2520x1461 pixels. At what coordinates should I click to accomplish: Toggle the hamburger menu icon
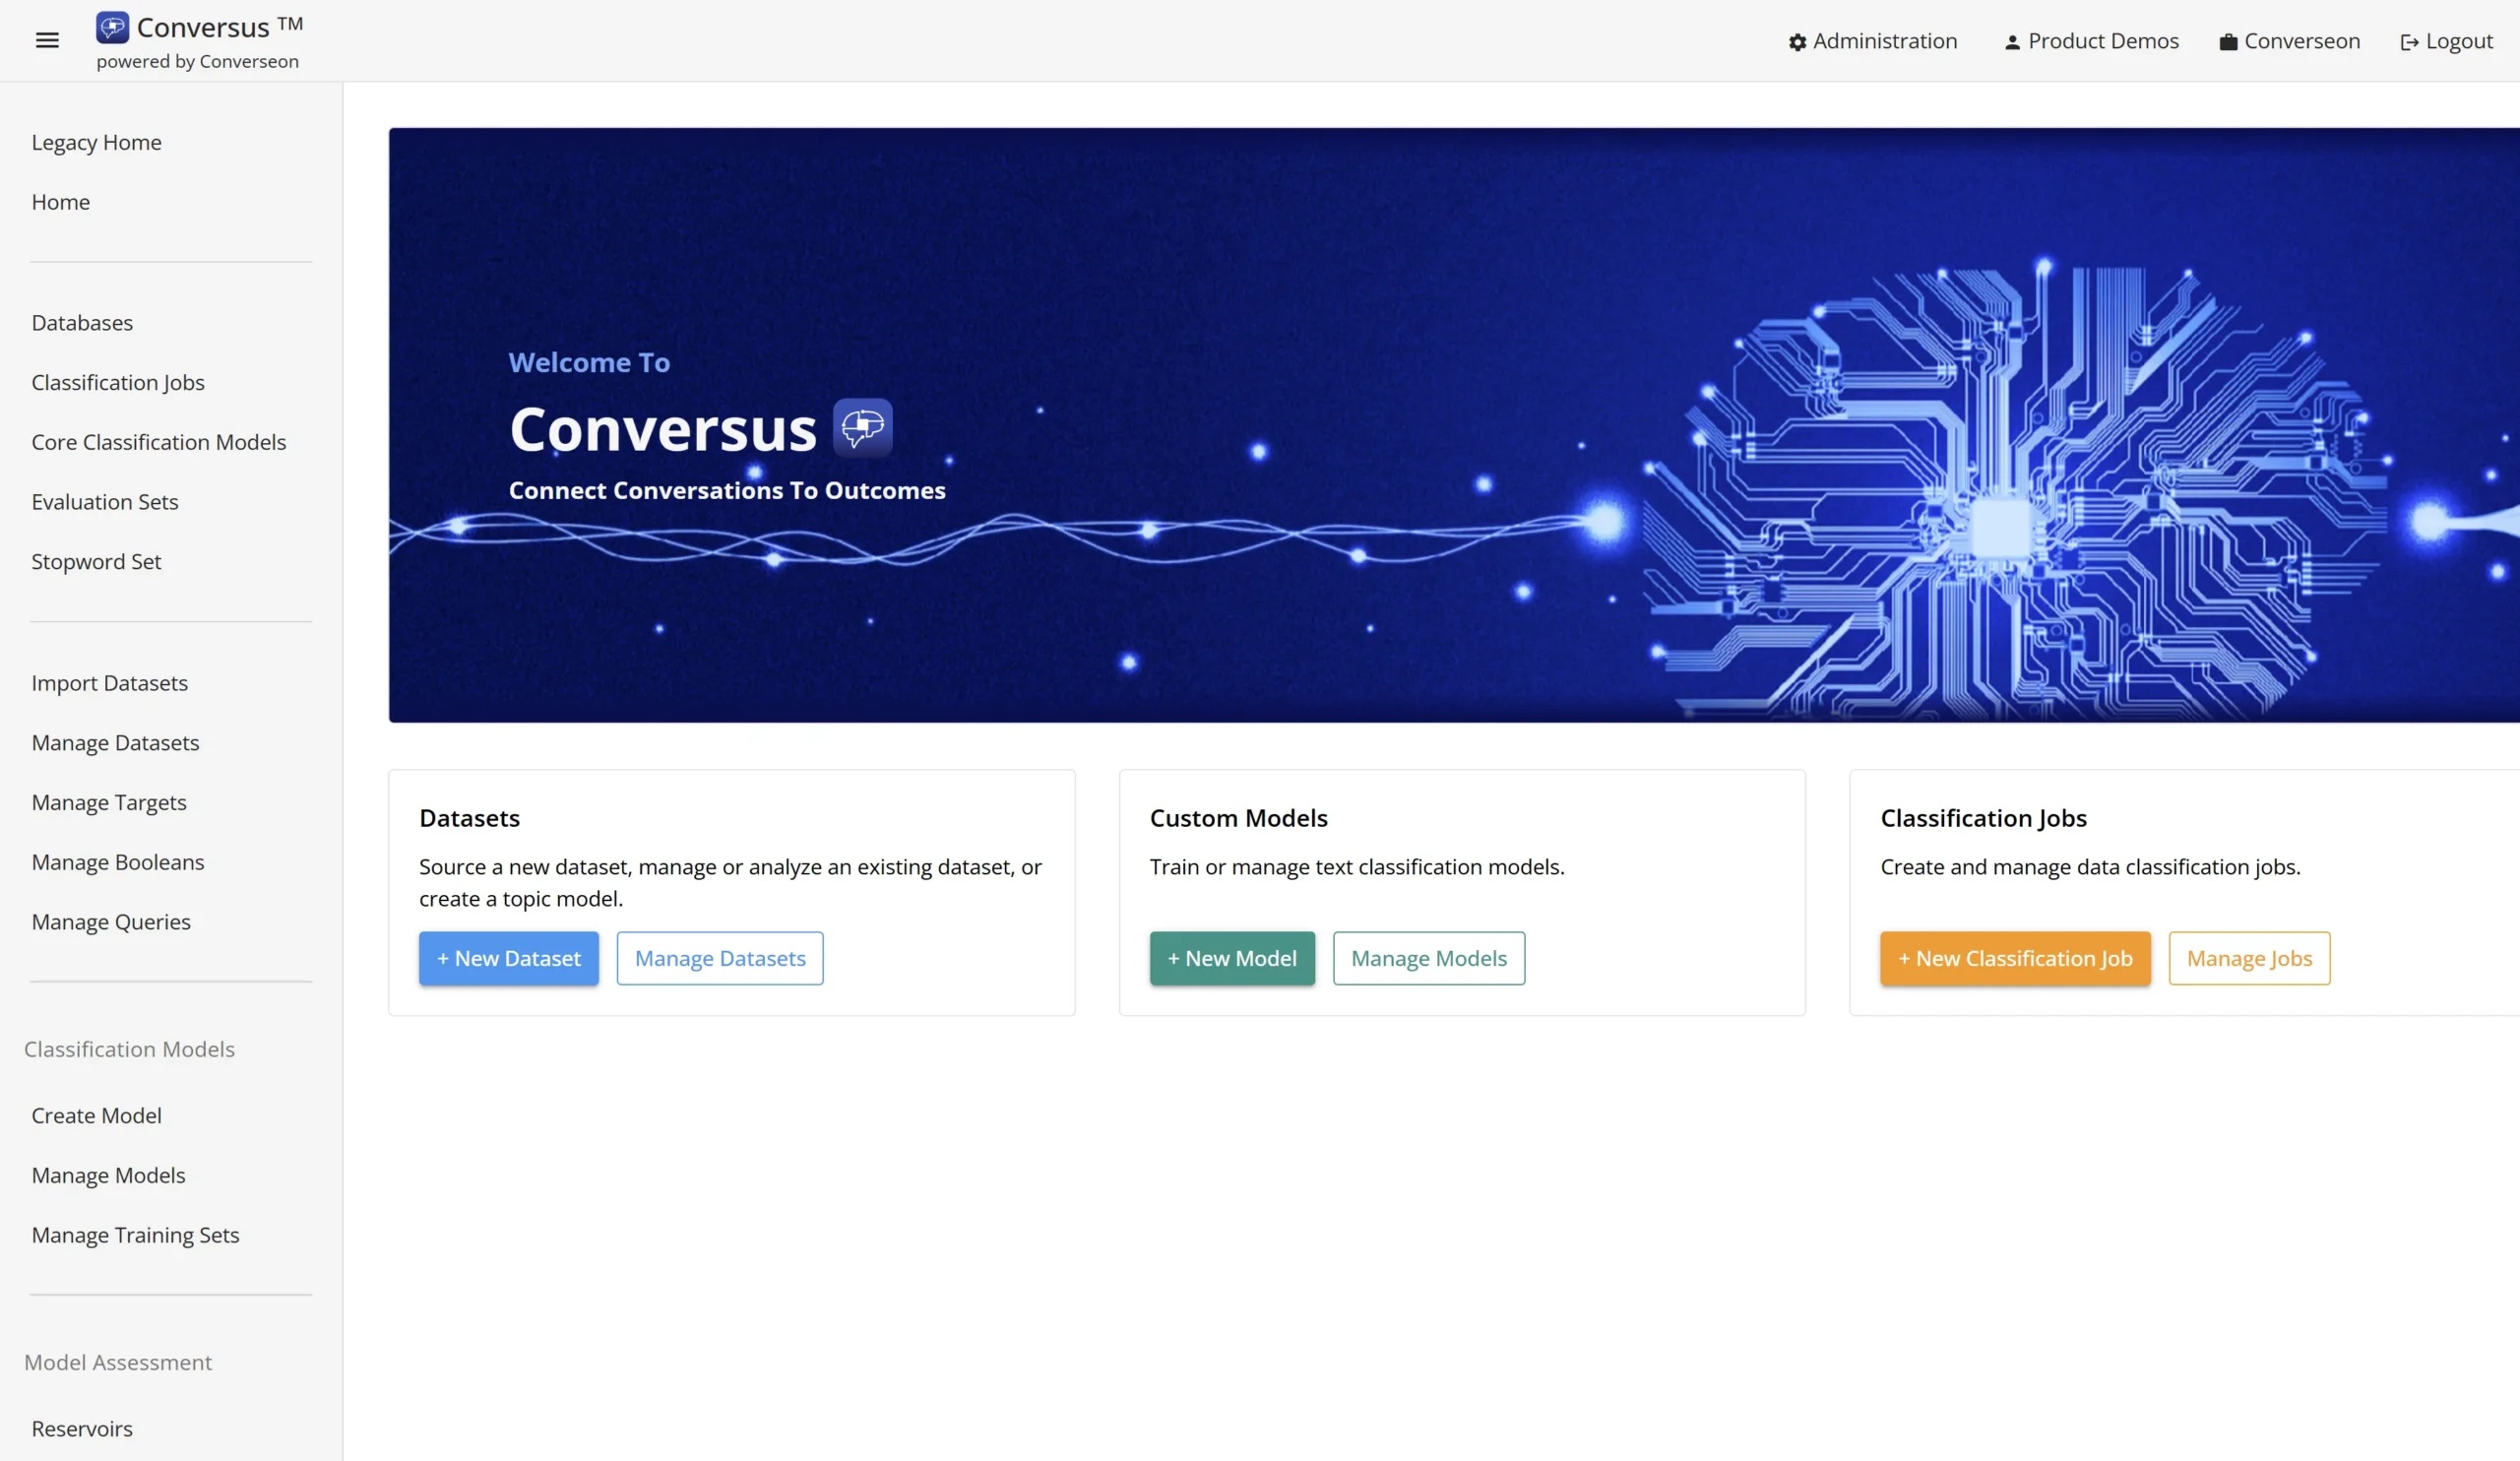(47, 40)
